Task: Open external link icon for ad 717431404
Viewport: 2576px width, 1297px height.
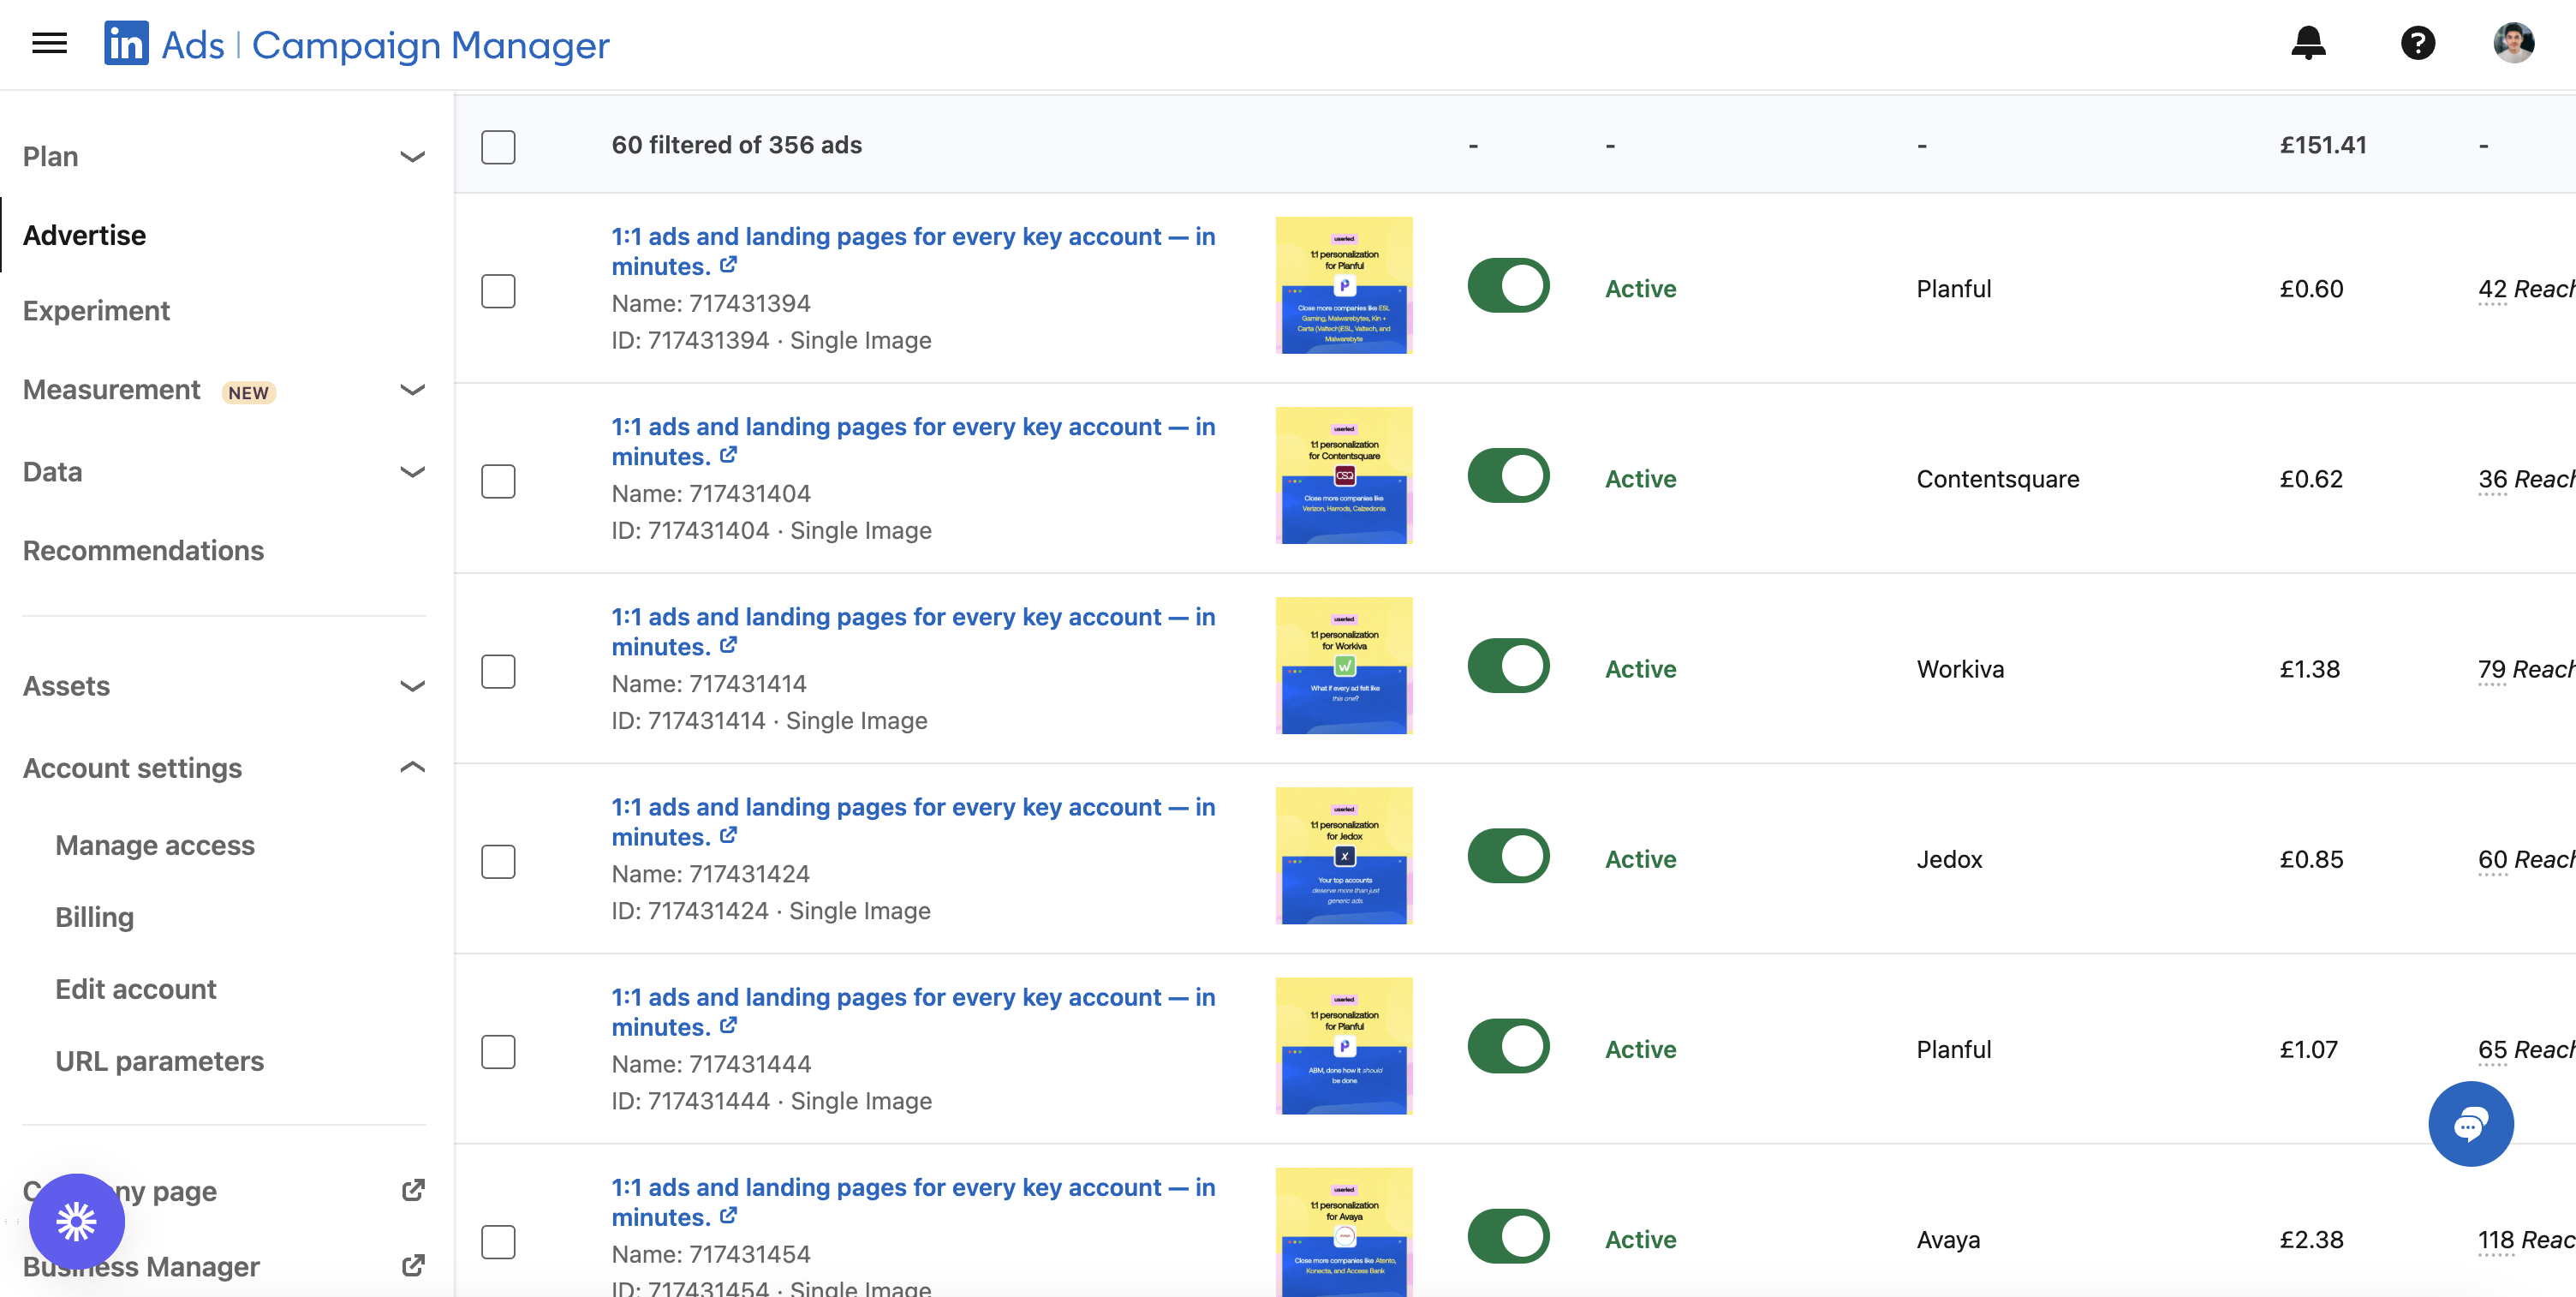Action: [728, 455]
